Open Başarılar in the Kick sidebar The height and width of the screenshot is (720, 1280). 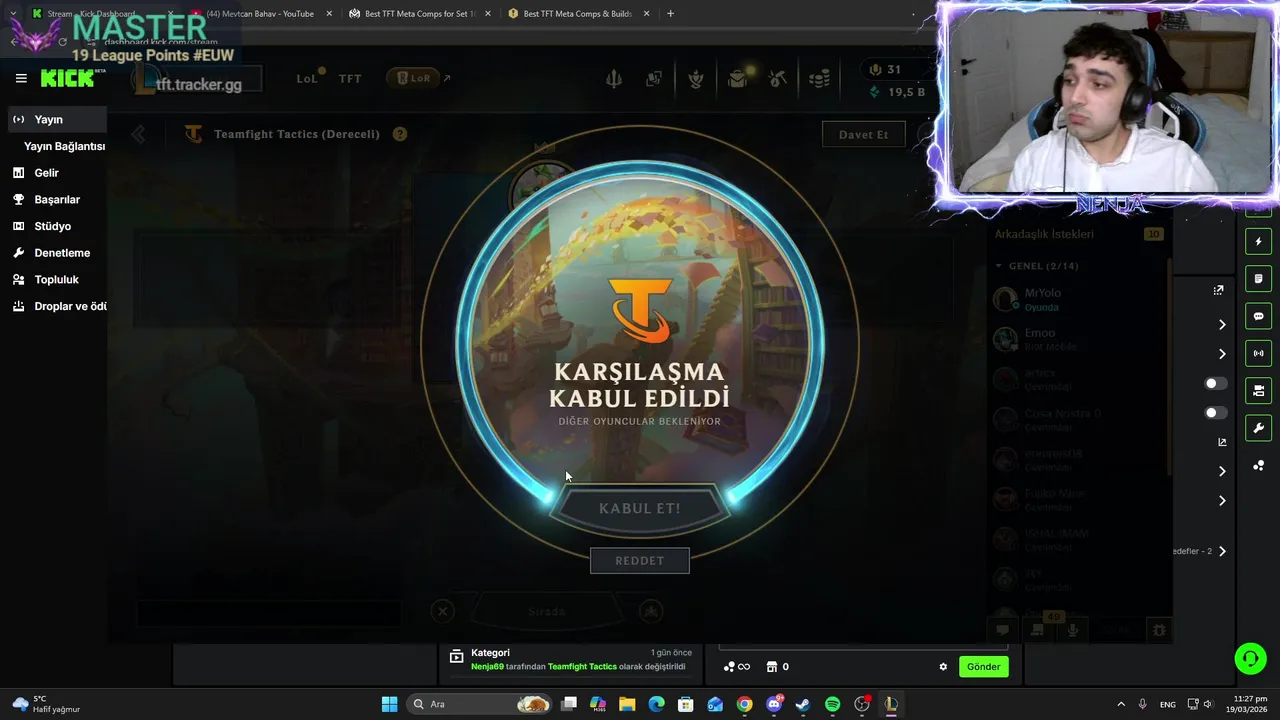[55, 199]
